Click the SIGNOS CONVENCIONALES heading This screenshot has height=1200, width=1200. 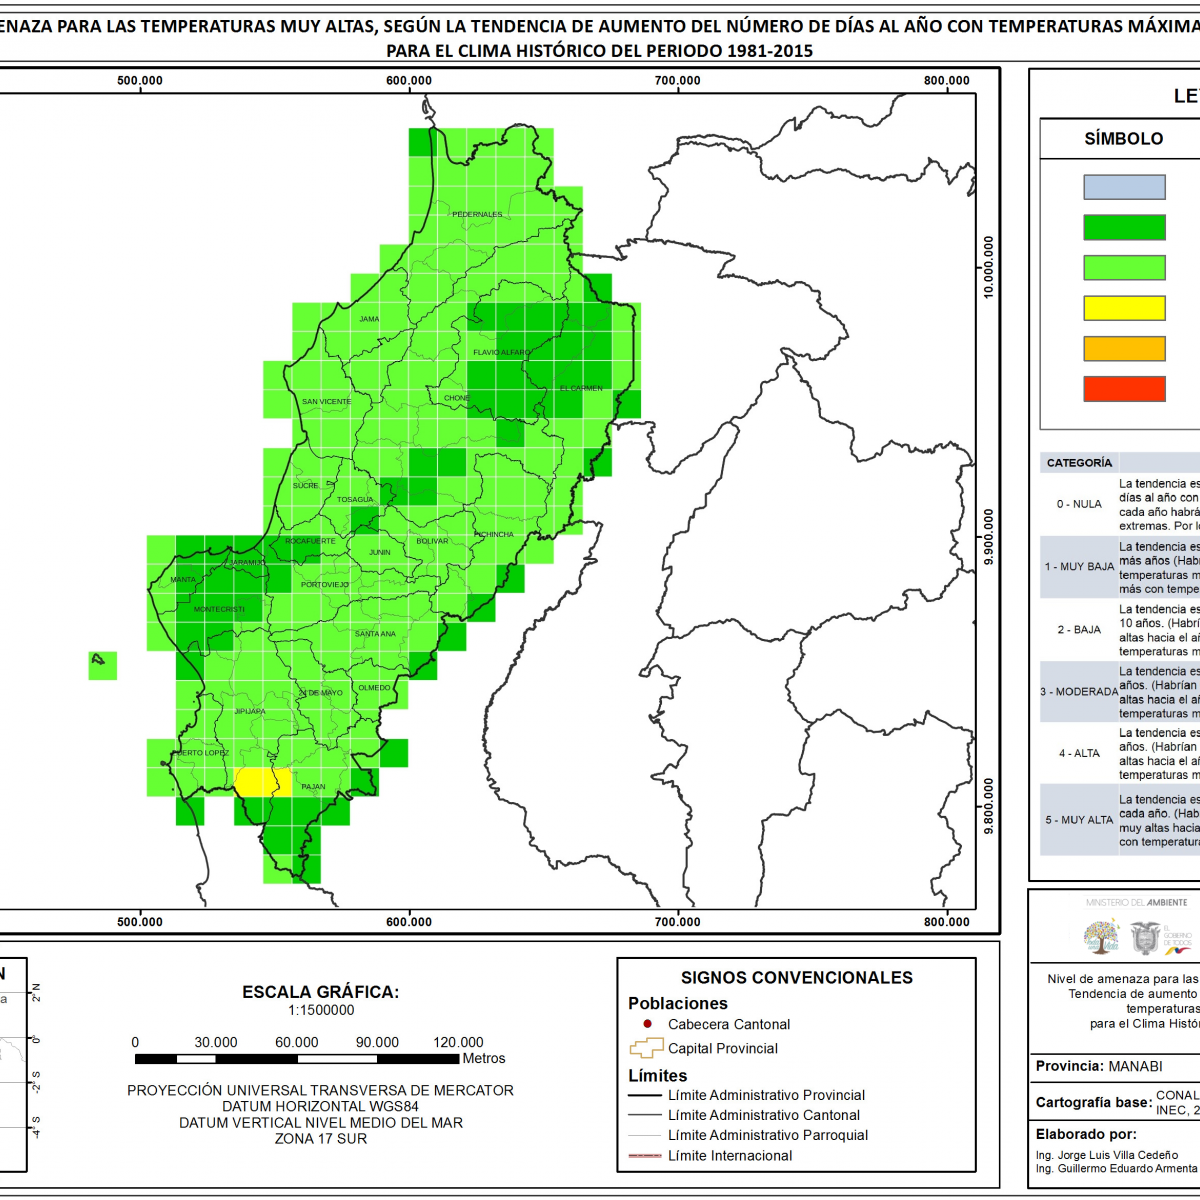(x=797, y=978)
